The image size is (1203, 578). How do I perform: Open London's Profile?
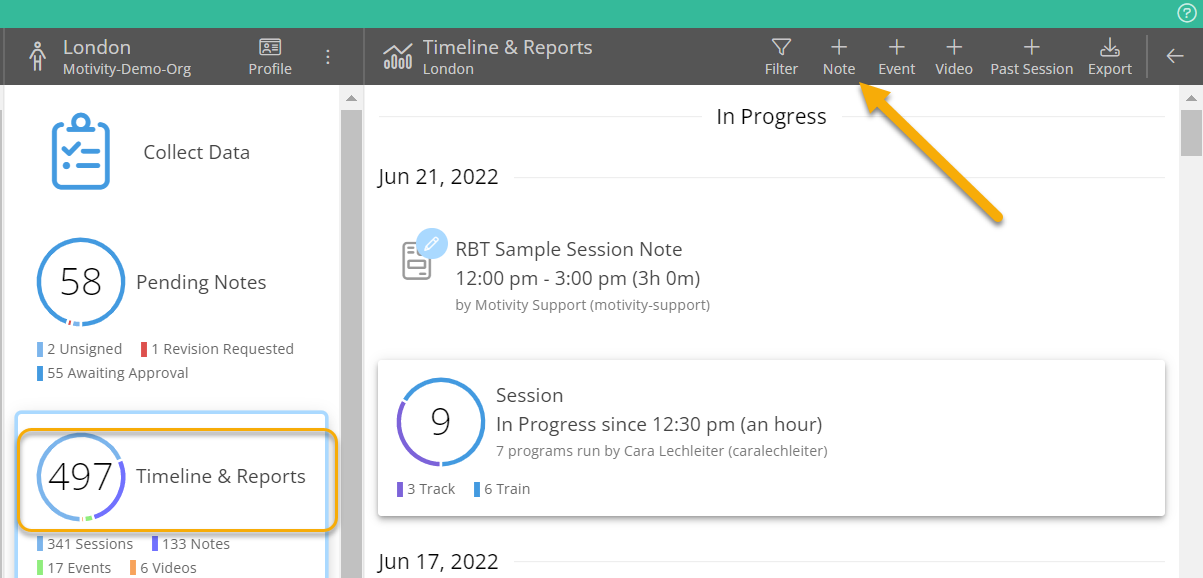click(x=270, y=57)
